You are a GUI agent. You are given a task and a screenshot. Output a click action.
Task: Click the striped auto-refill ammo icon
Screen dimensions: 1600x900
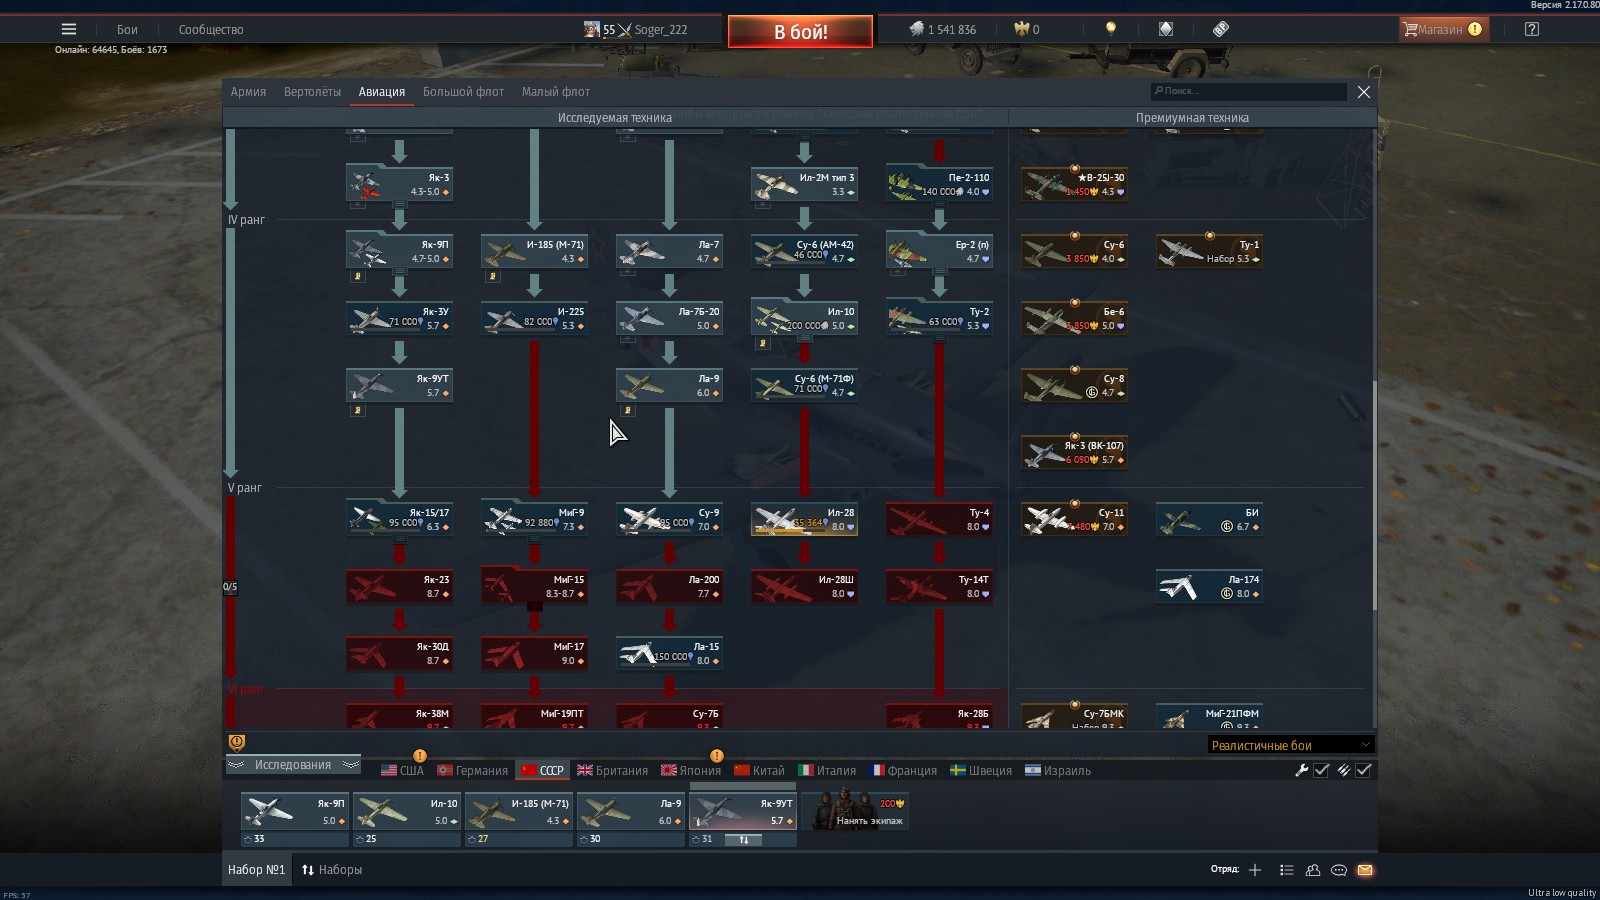click(x=1343, y=770)
